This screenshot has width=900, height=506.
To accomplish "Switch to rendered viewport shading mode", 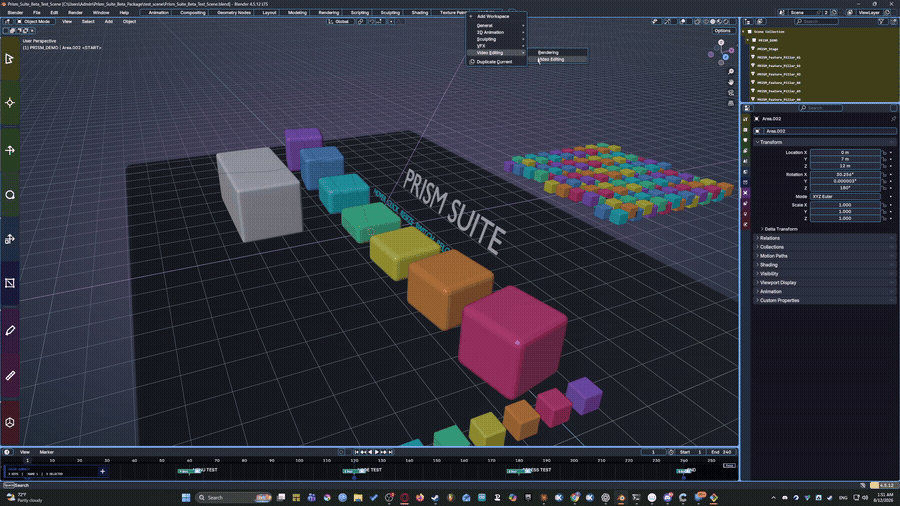I will (x=727, y=21).
